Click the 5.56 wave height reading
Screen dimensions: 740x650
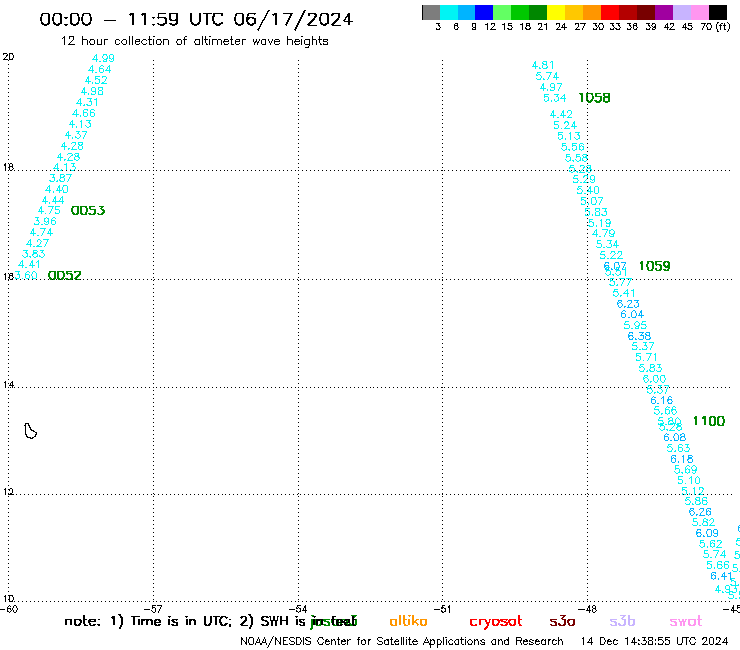point(572,147)
